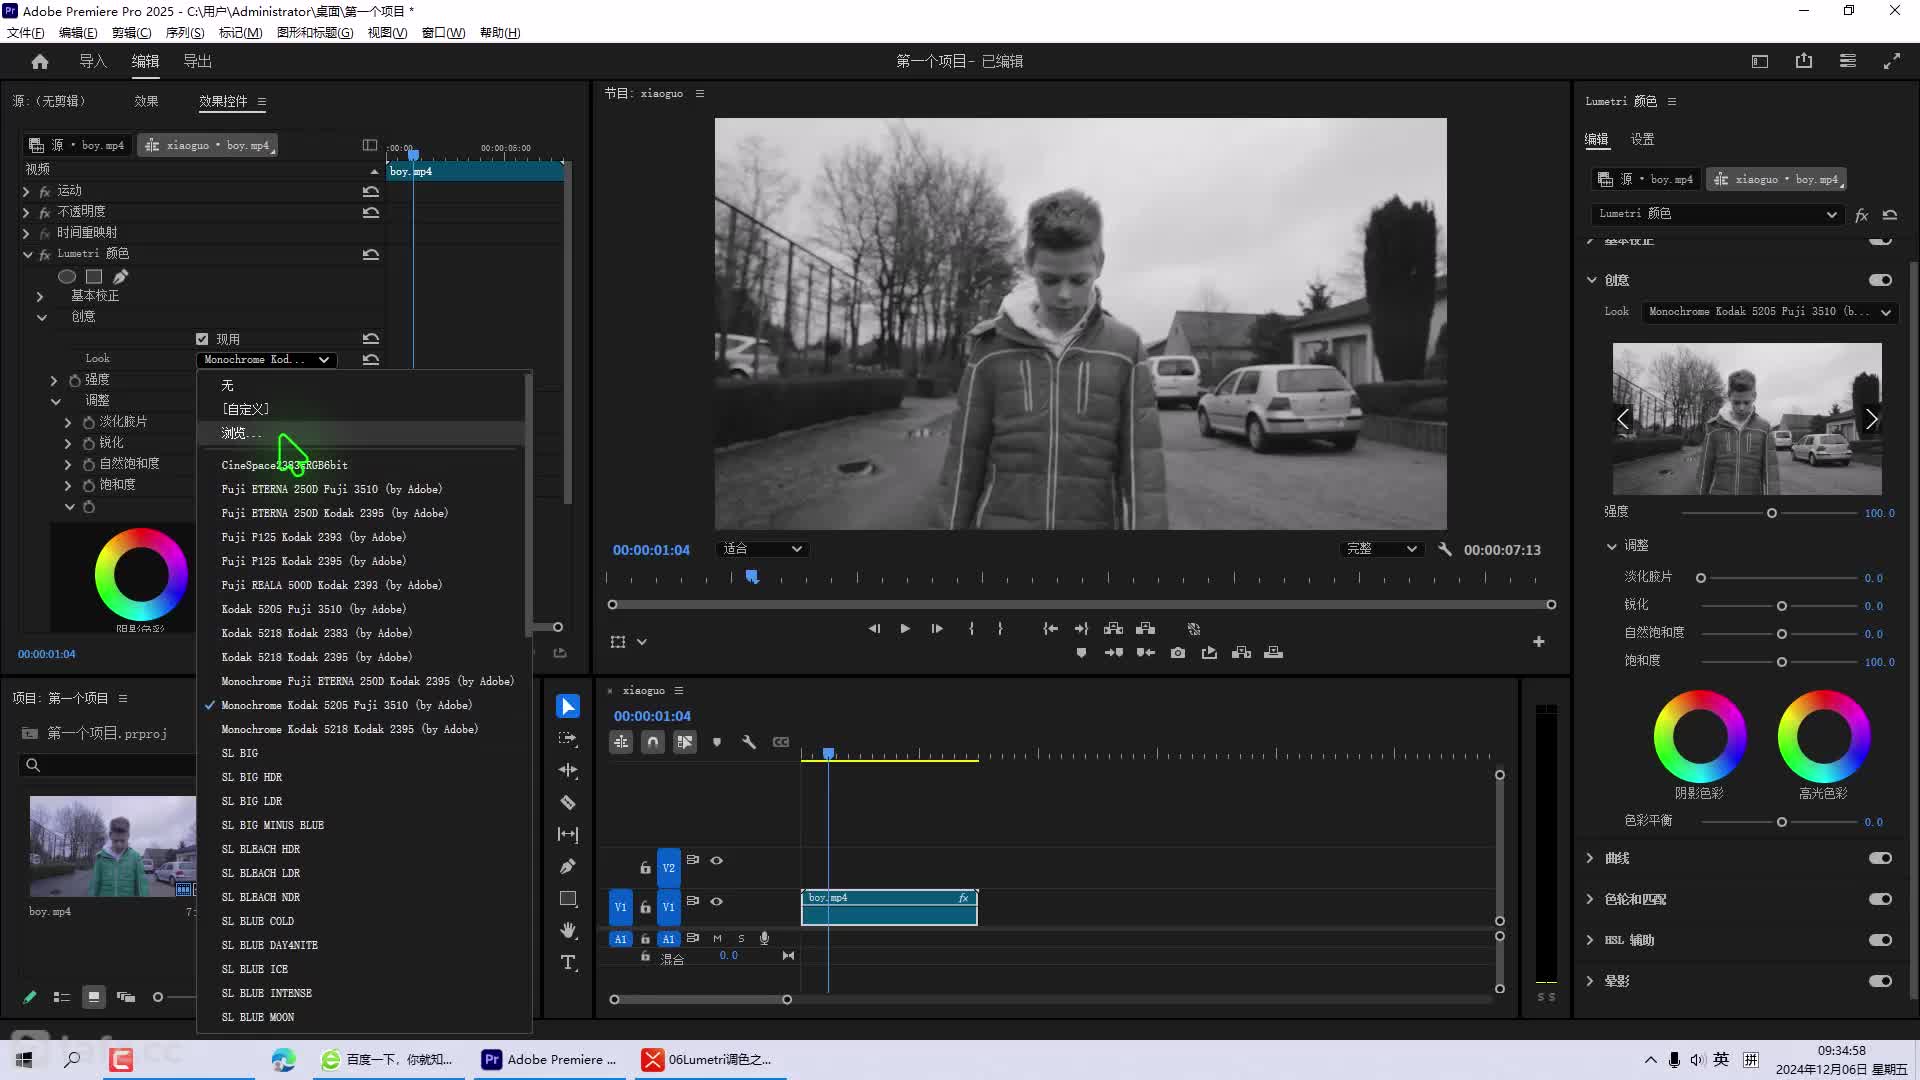
Task: Expand the 曲线 section in Lumetri
Action: pos(1590,858)
